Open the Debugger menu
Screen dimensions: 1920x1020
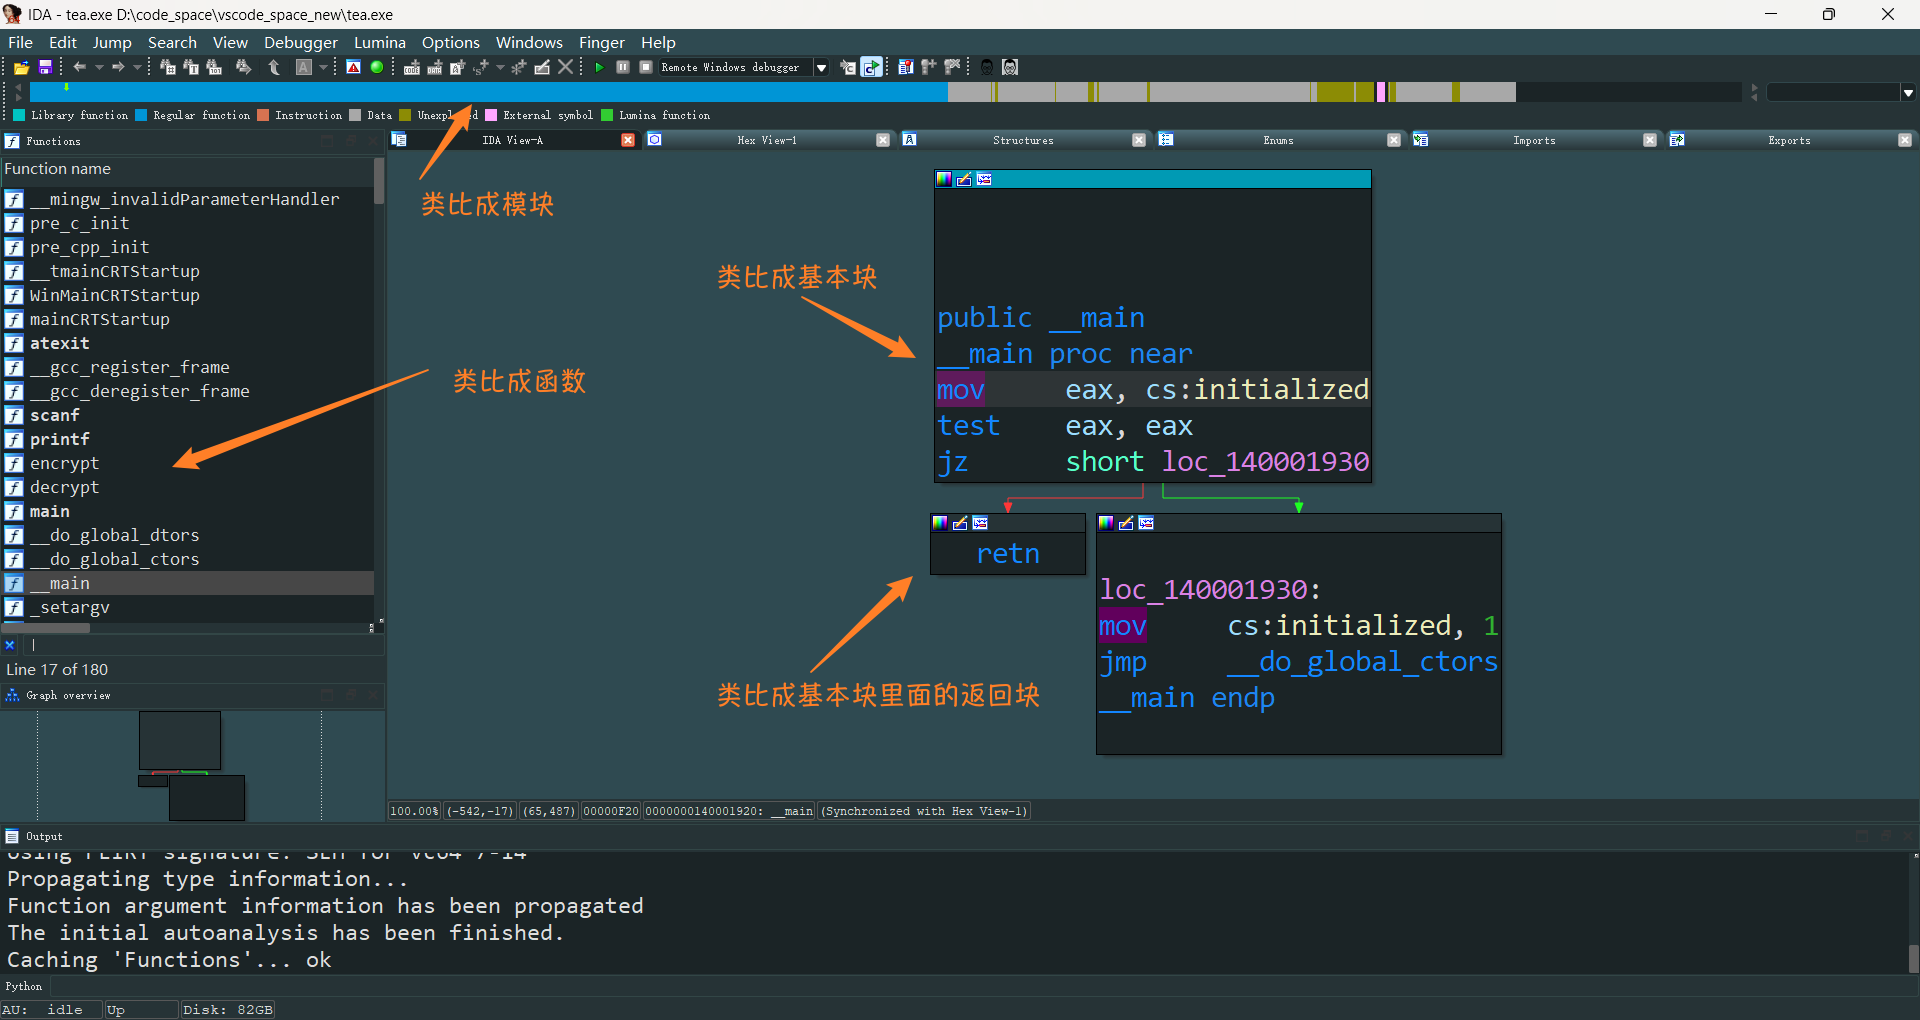tap(301, 42)
